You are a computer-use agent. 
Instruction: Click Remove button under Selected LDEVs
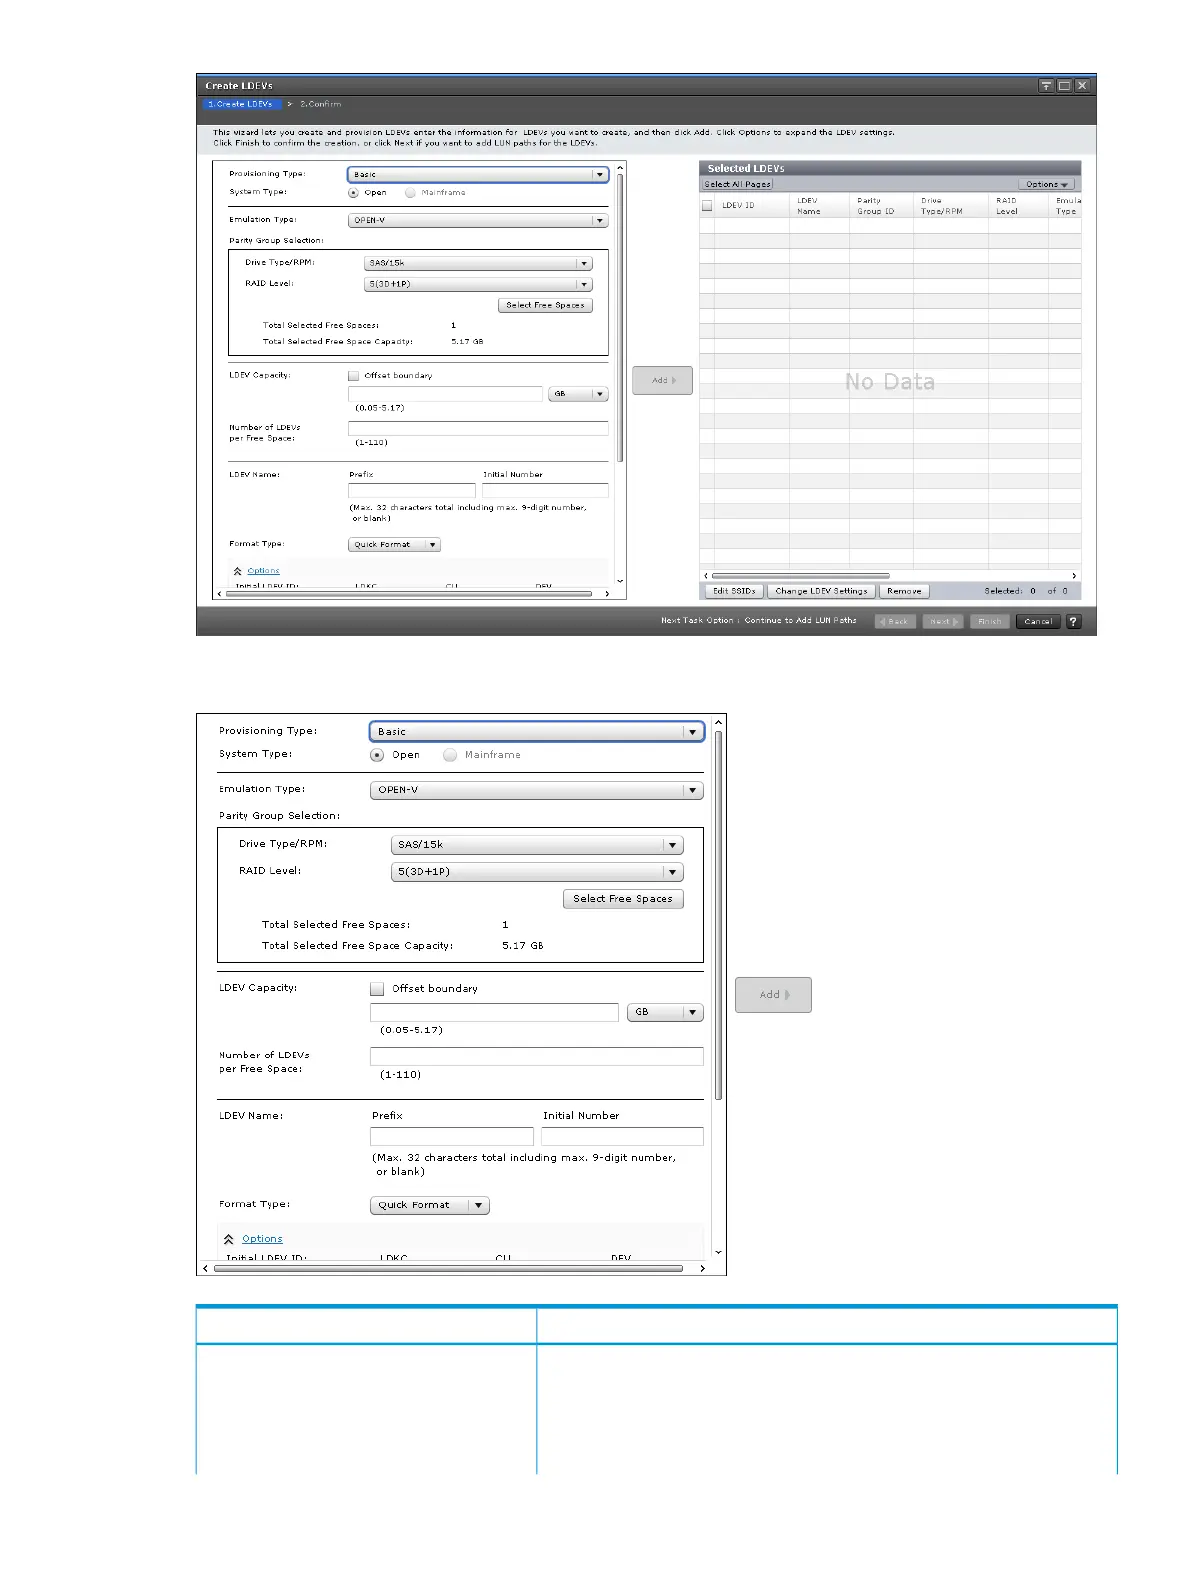pyautogui.click(x=904, y=591)
